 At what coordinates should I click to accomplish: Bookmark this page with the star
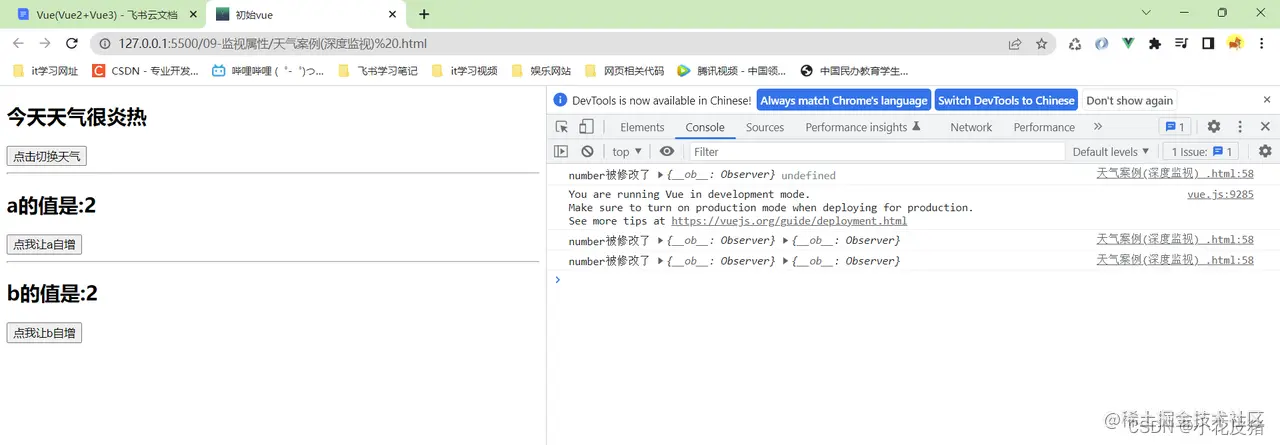click(x=1042, y=44)
